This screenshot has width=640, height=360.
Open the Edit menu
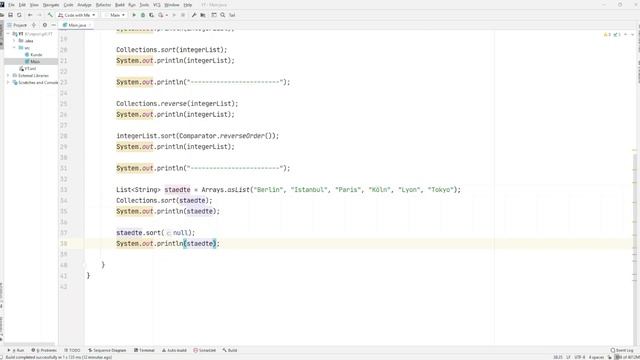pyautogui.click(x=22, y=5)
